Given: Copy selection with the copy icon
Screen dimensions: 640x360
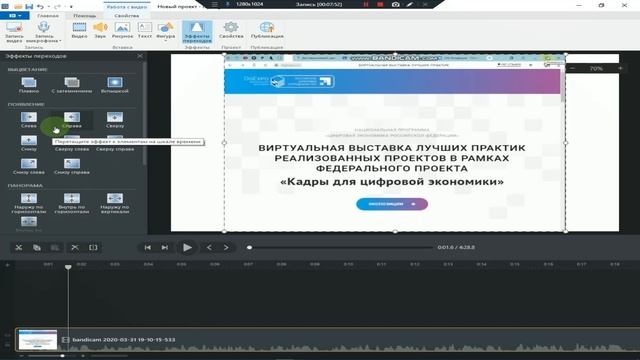Looking at the screenshot, I should (37, 247).
